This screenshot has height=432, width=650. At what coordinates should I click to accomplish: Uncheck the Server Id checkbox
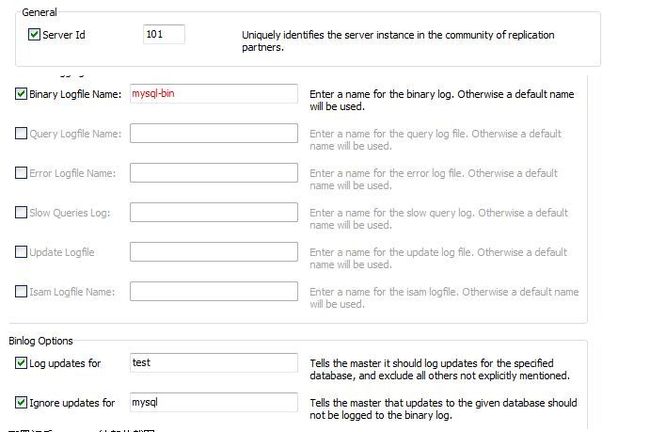coord(34,34)
